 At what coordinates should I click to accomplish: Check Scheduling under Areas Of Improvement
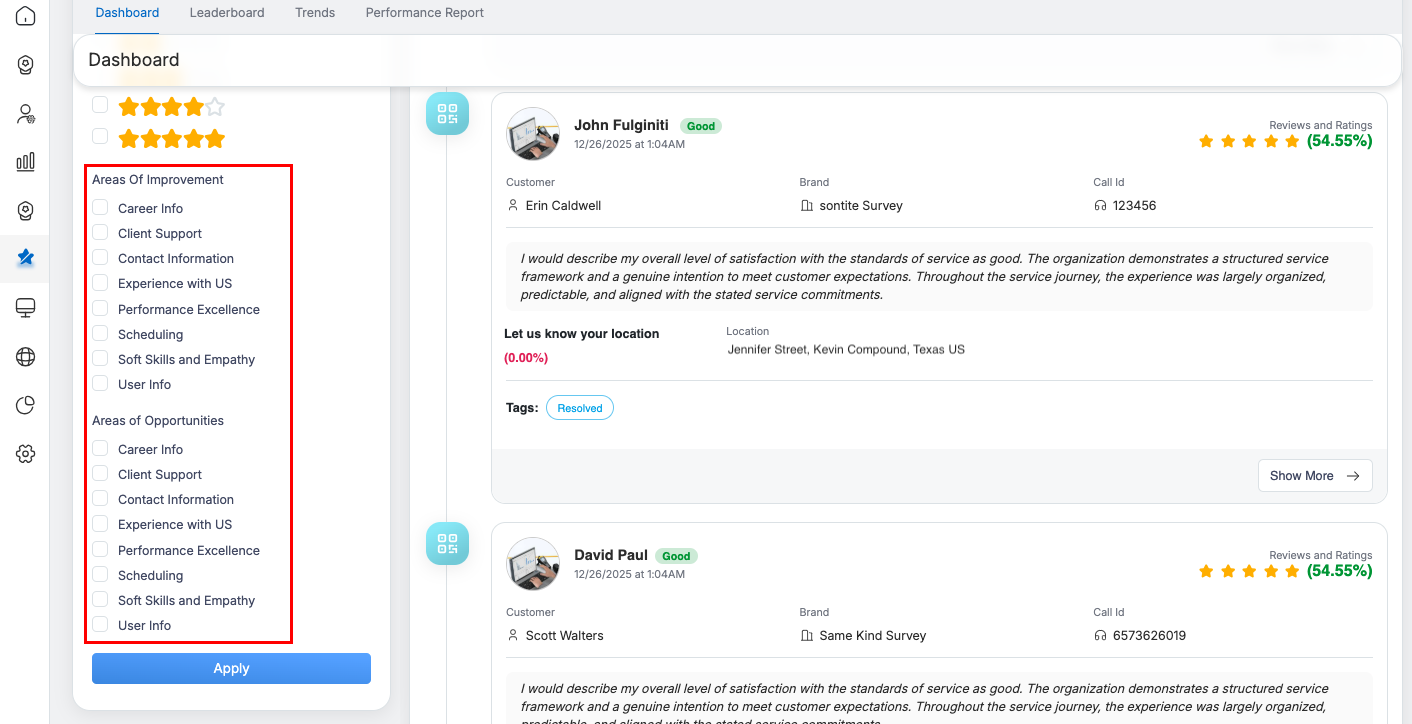tap(100, 333)
